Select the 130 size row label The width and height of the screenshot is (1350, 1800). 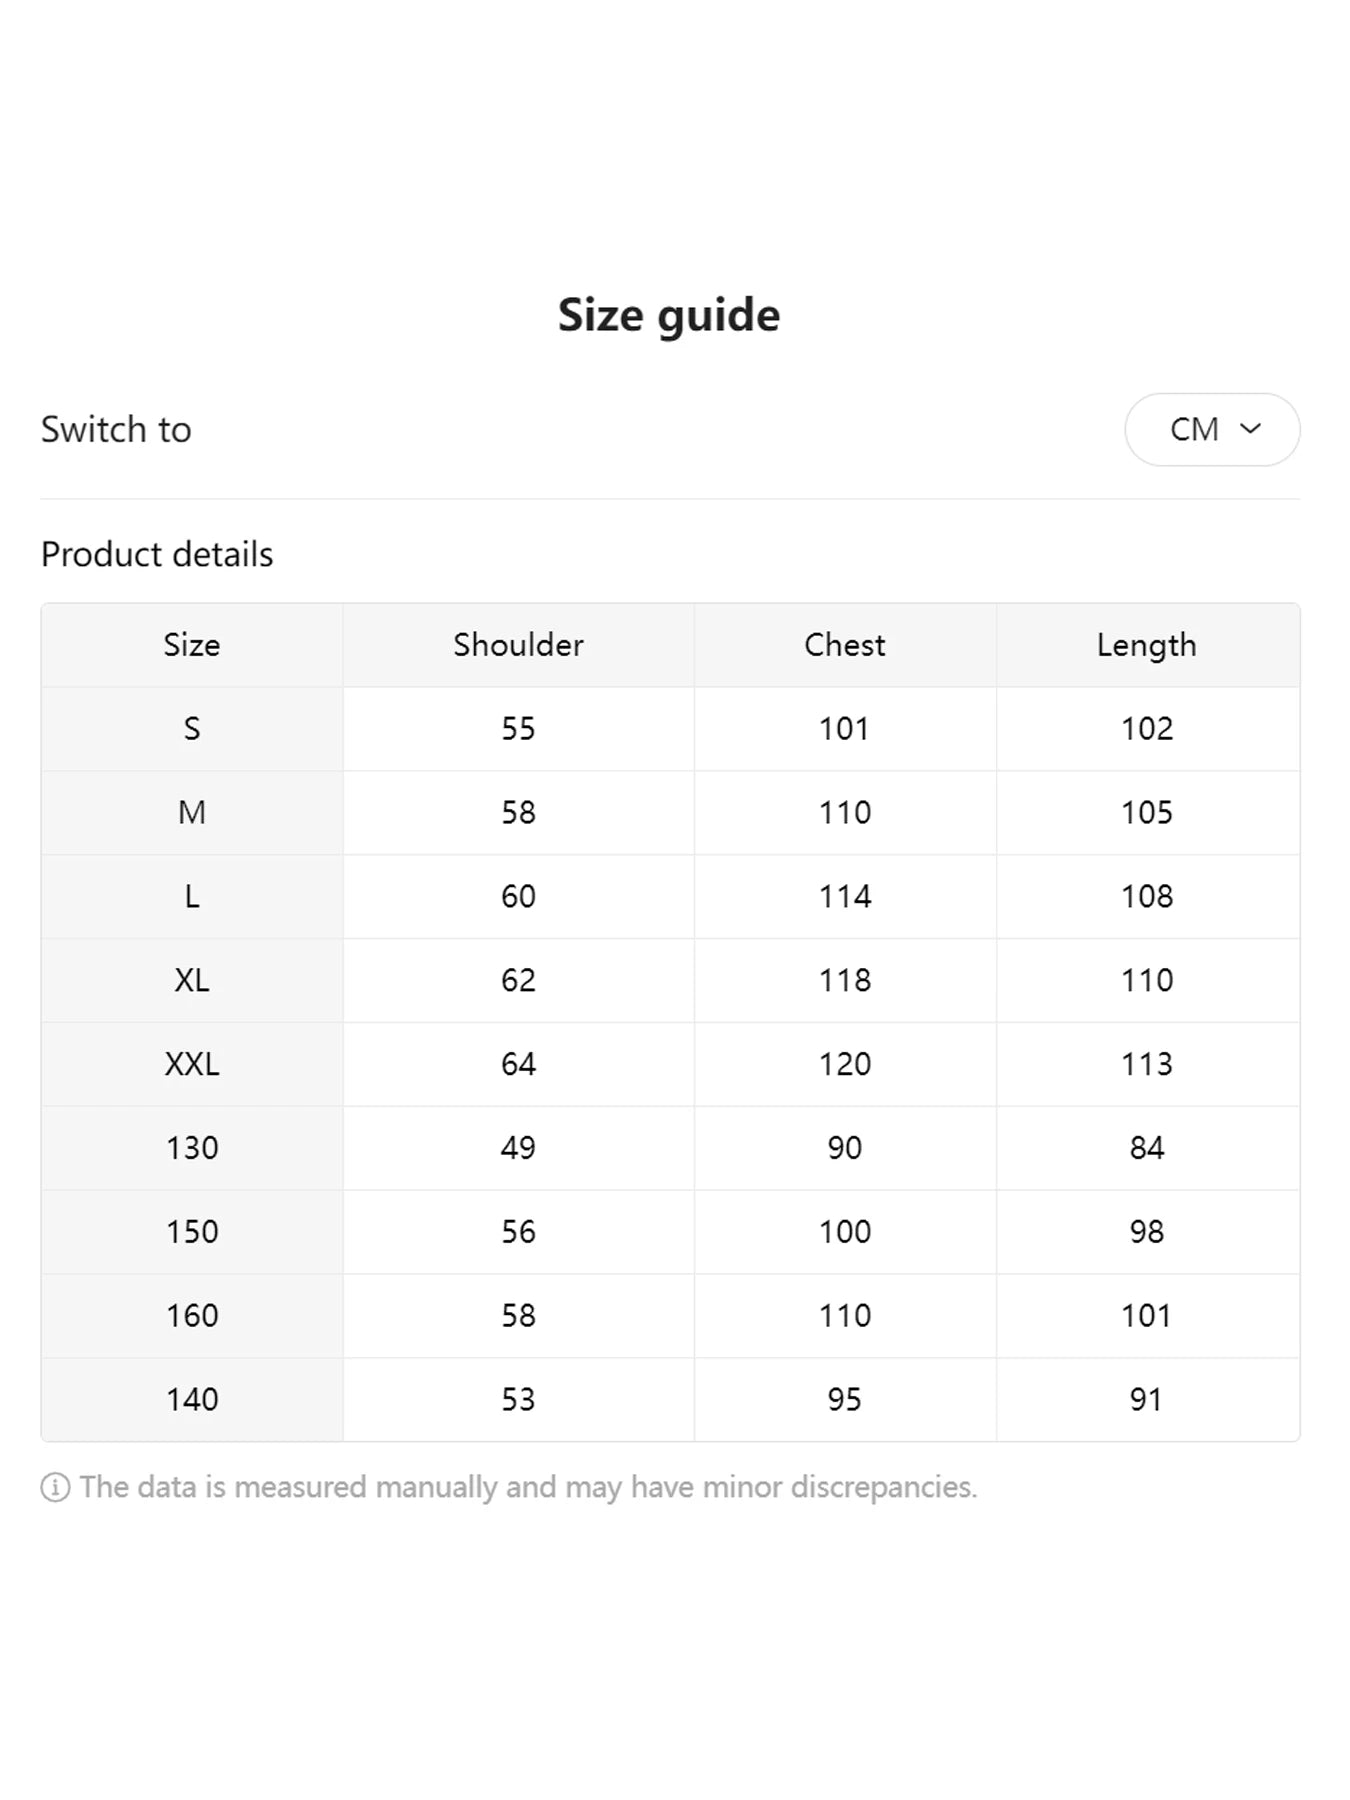pyautogui.click(x=192, y=1148)
